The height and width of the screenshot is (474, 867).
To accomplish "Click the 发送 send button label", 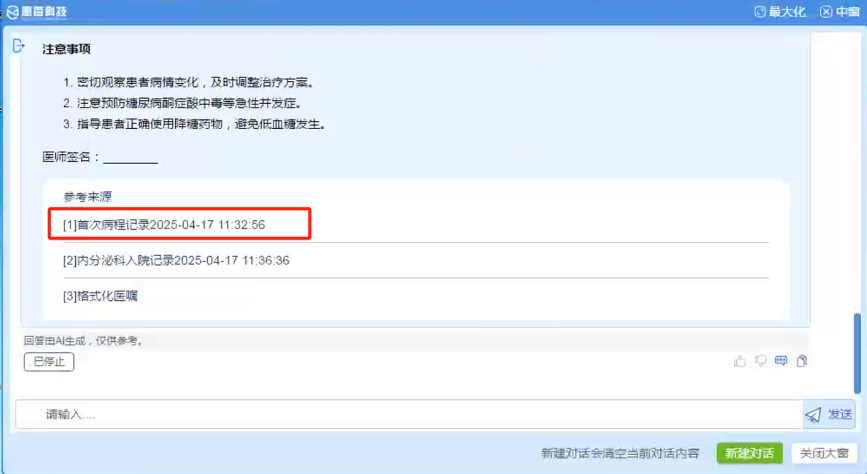I will click(840, 414).
